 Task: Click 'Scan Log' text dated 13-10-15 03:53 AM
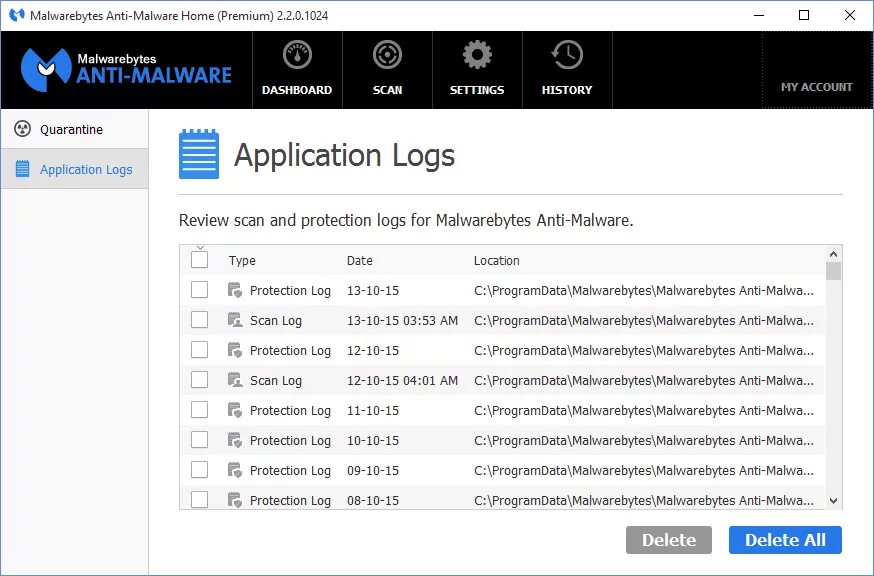point(276,321)
